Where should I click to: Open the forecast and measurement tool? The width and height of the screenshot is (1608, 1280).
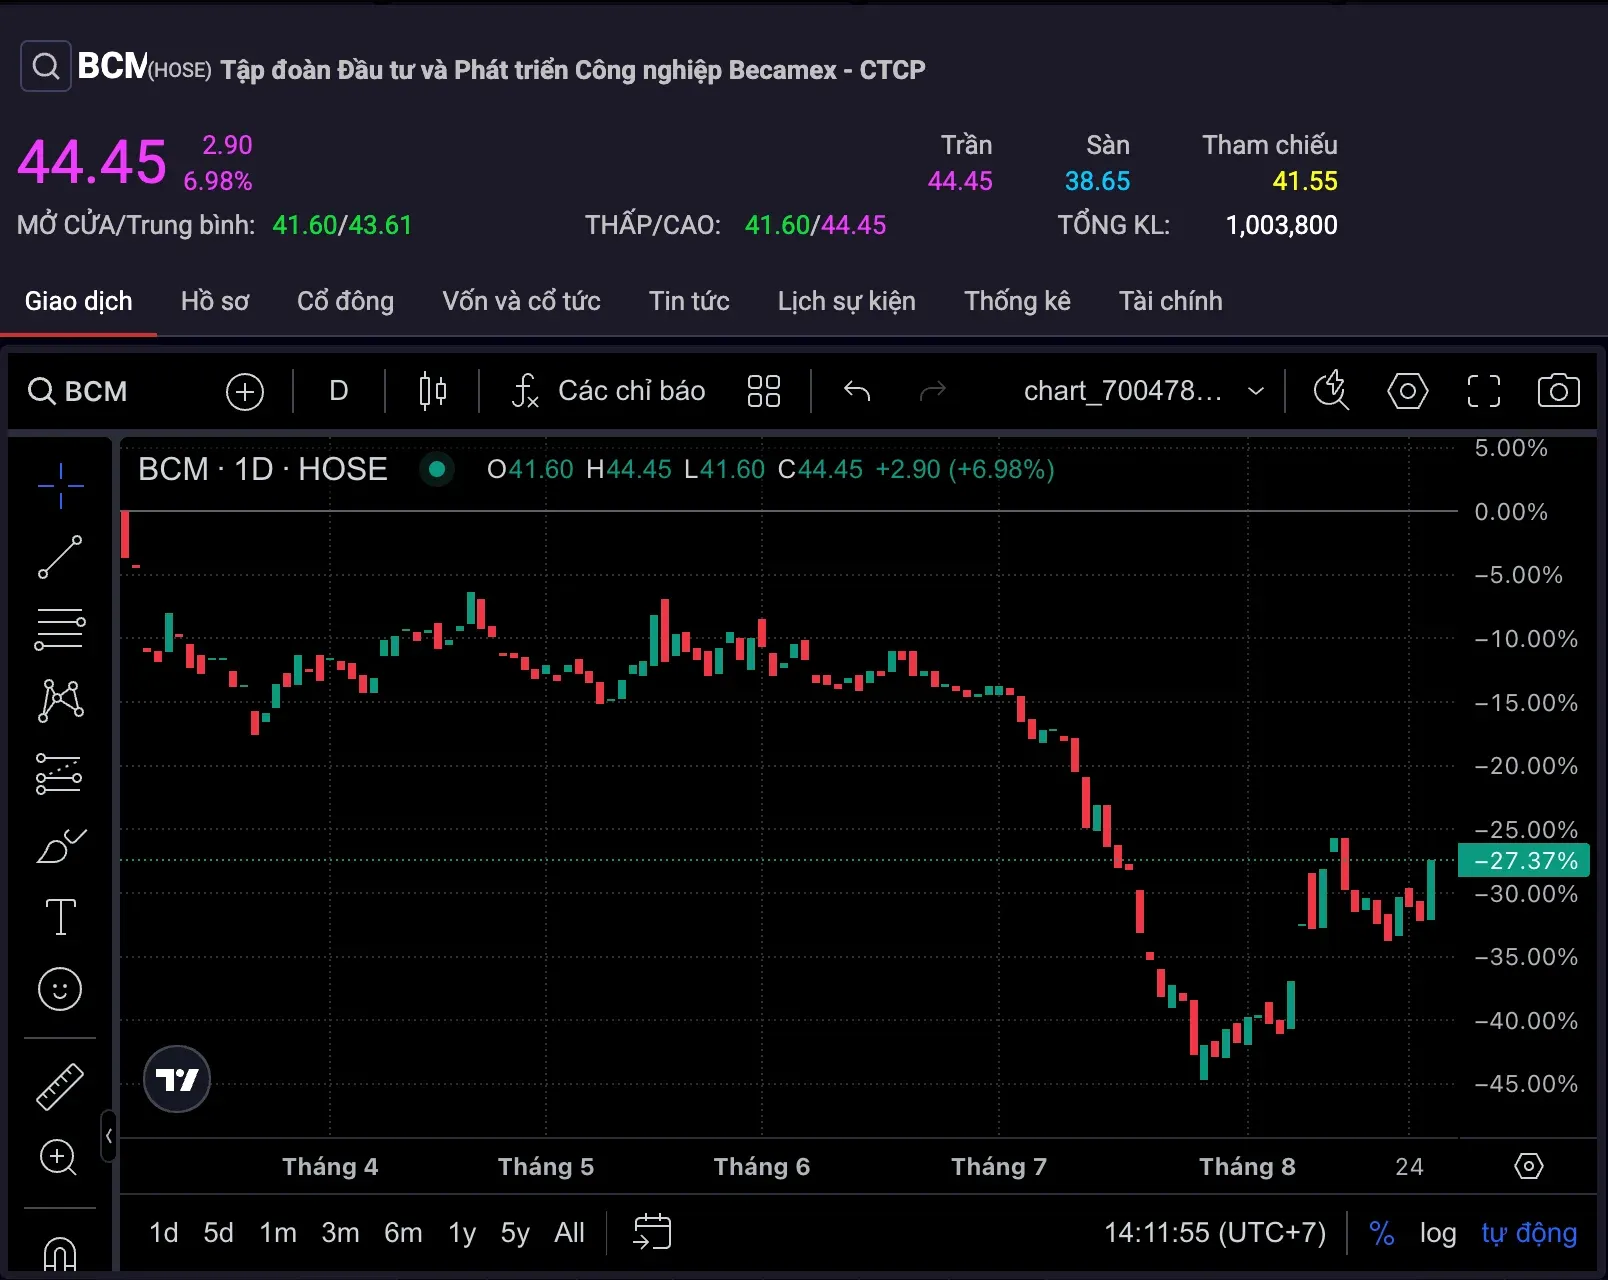point(60,773)
